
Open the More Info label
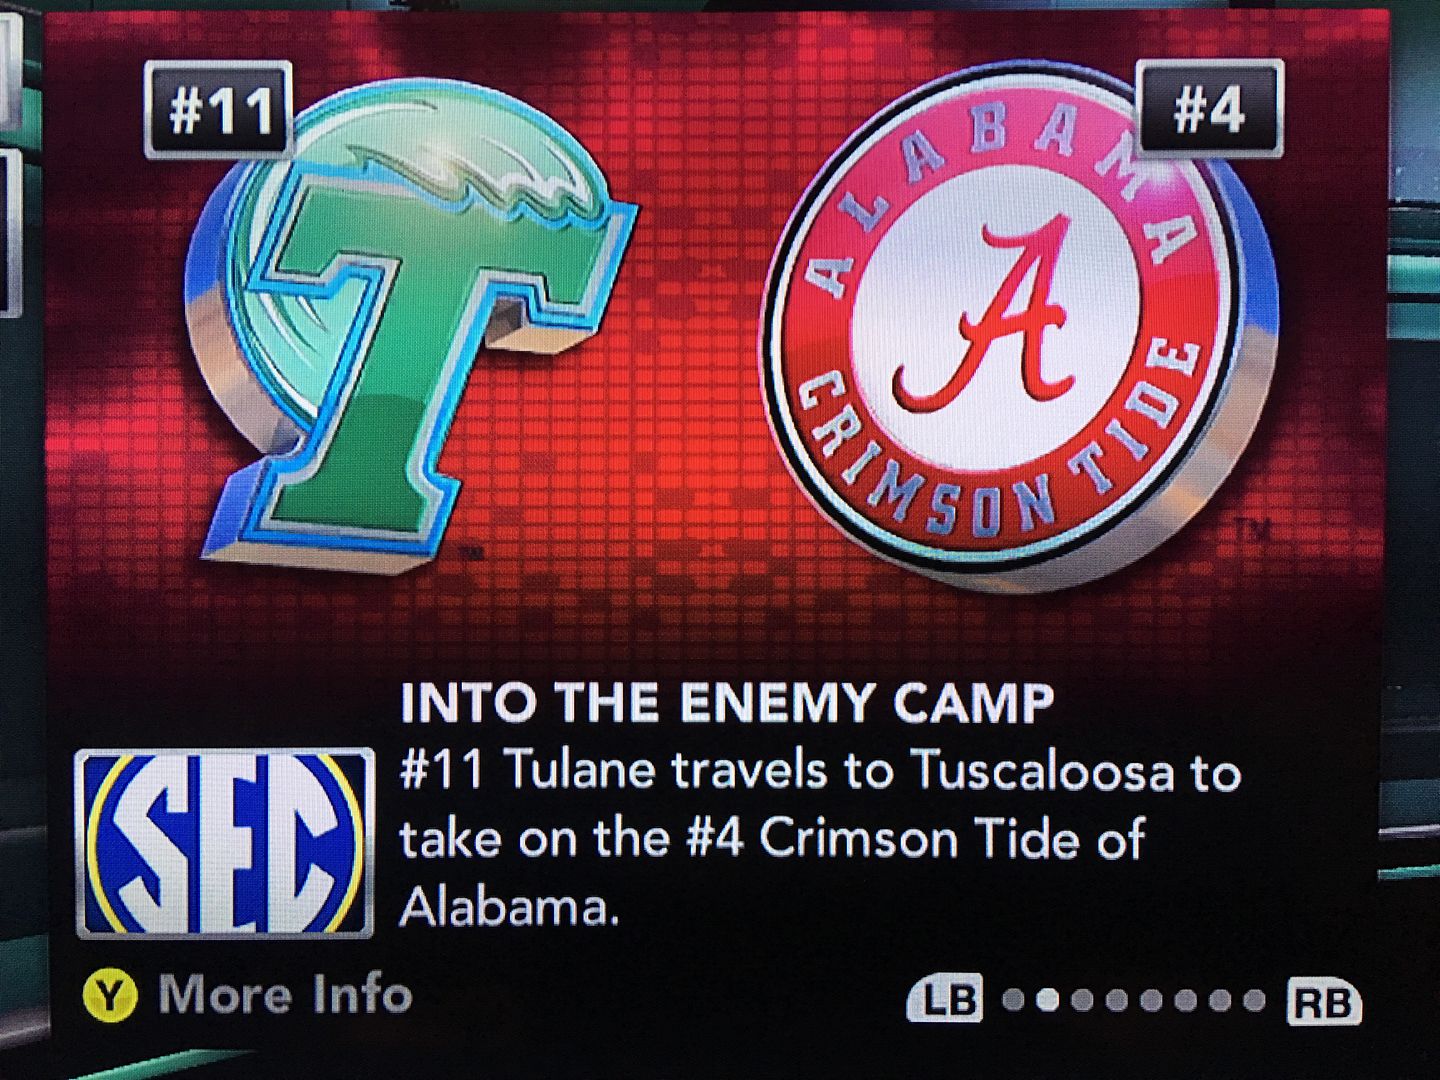(x=286, y=995)
